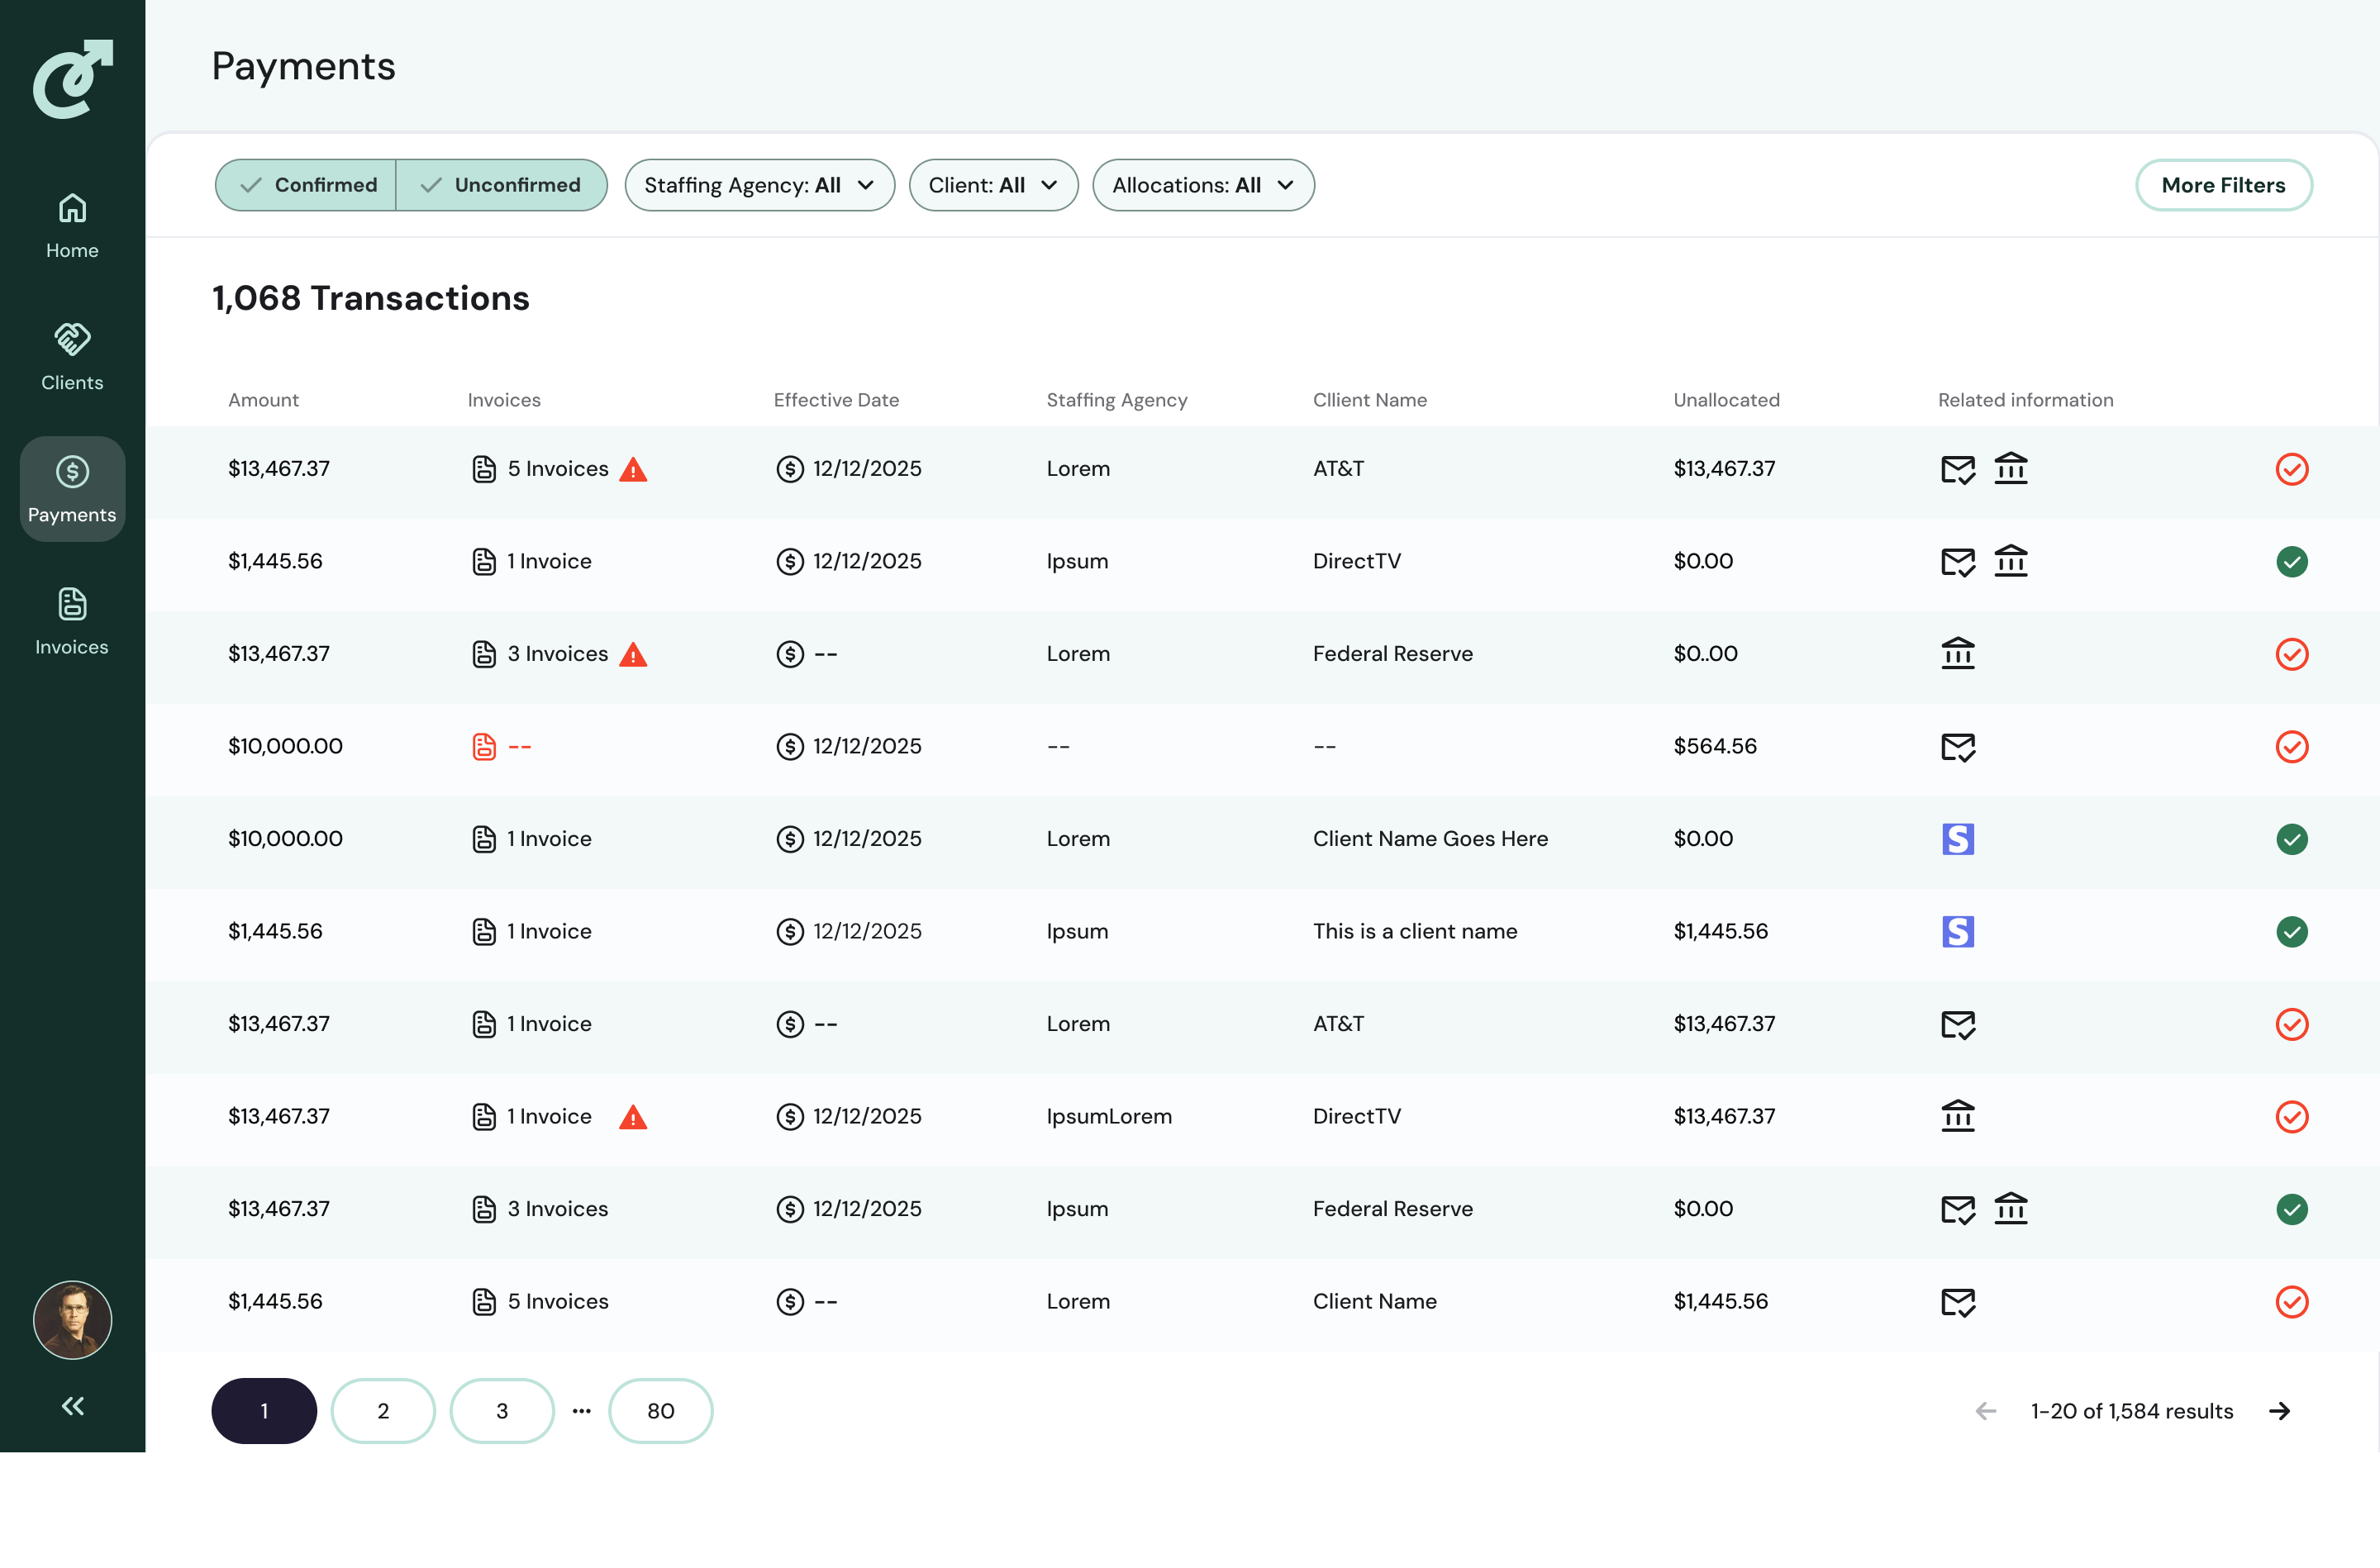Confirm the $564.56 unallocated payment check circle
The width and height of the screenshot is (2380, 1568).
point(2291,747)
